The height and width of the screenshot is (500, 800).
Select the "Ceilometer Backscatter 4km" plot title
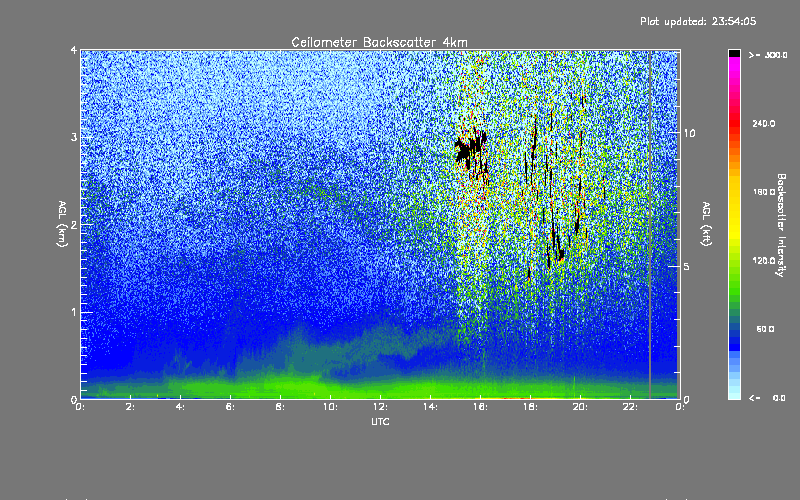(379, 42)
